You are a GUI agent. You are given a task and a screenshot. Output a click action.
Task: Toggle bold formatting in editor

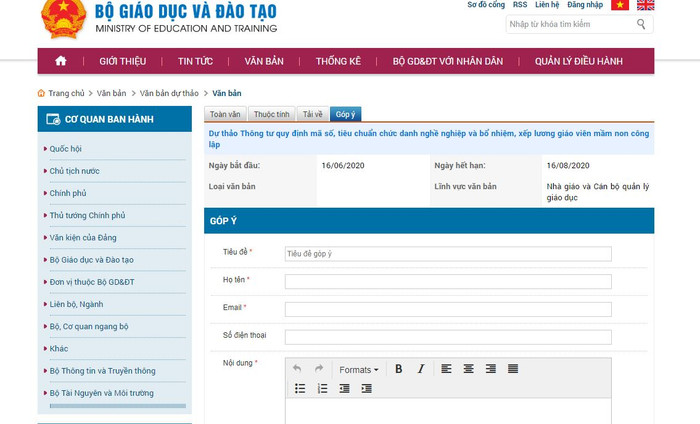pos(398,369)
